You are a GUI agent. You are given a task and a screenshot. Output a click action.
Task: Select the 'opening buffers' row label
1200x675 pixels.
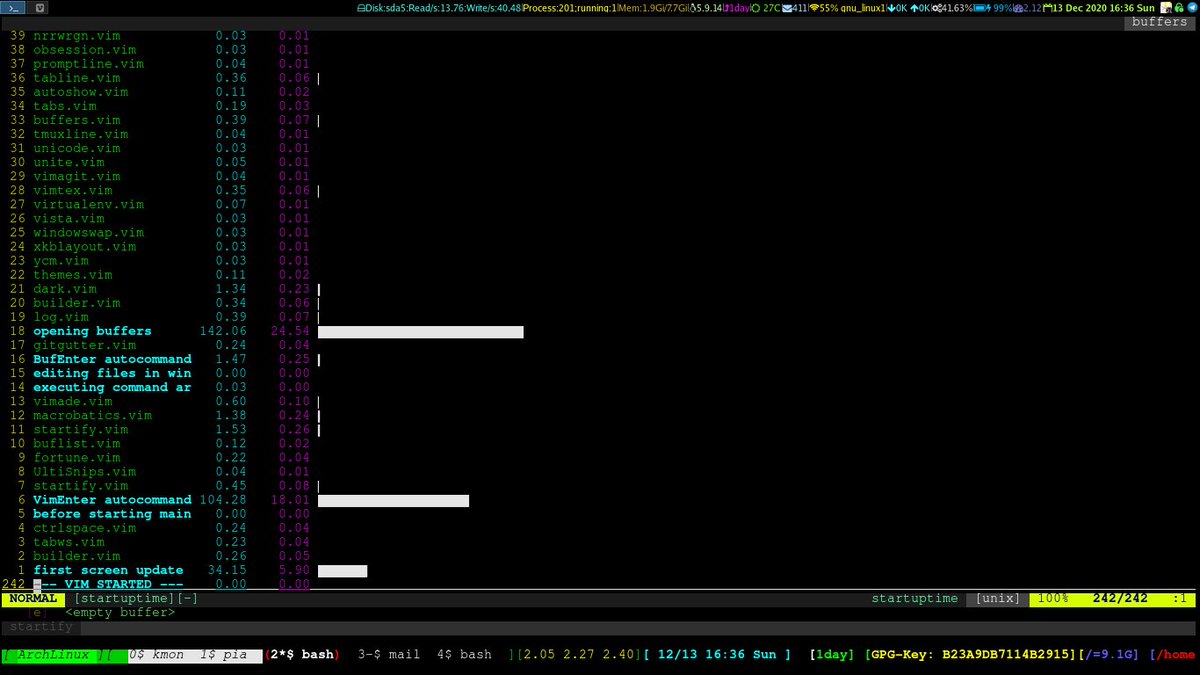click(92, 331)
